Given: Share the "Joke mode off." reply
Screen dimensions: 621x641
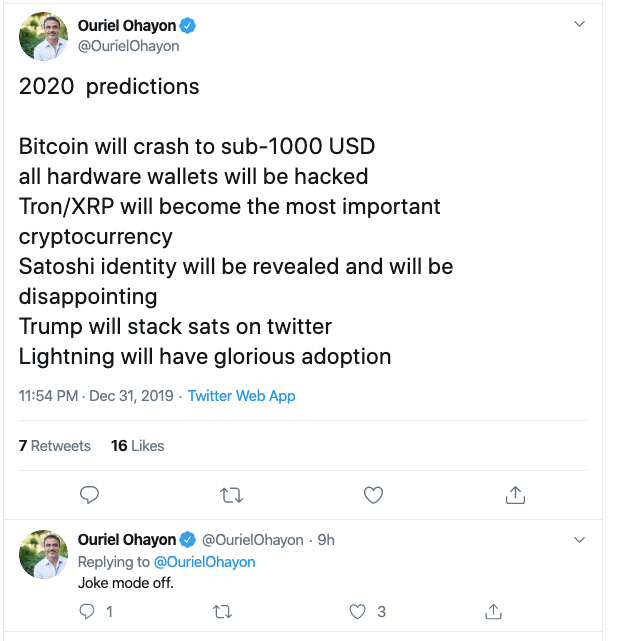Looking at the screenshot, I should click(x=493, y=611).
